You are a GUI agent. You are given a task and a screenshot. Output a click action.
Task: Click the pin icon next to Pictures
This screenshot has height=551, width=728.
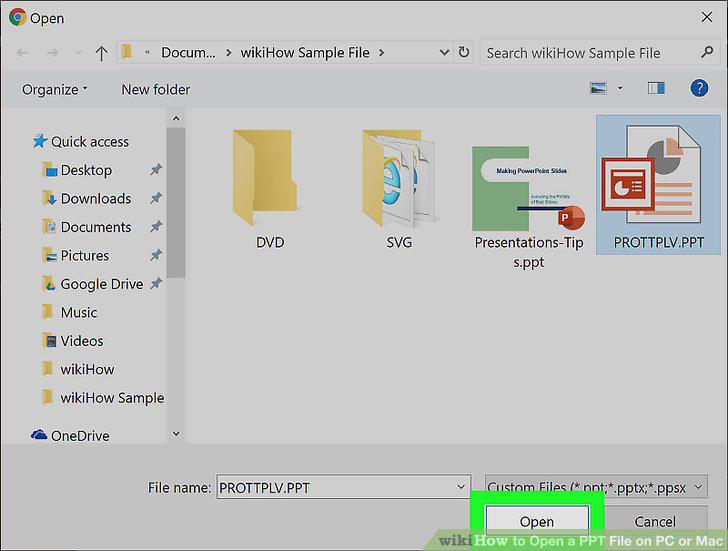[x=156, y=255]
